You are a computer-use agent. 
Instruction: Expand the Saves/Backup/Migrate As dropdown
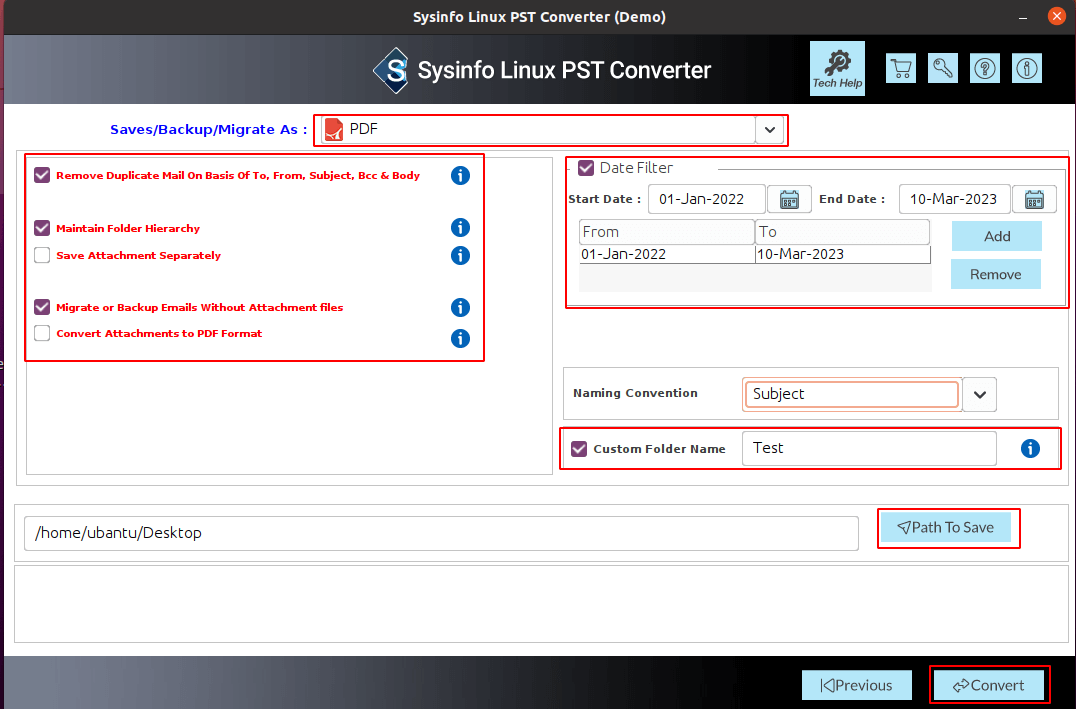click(769, 130)
